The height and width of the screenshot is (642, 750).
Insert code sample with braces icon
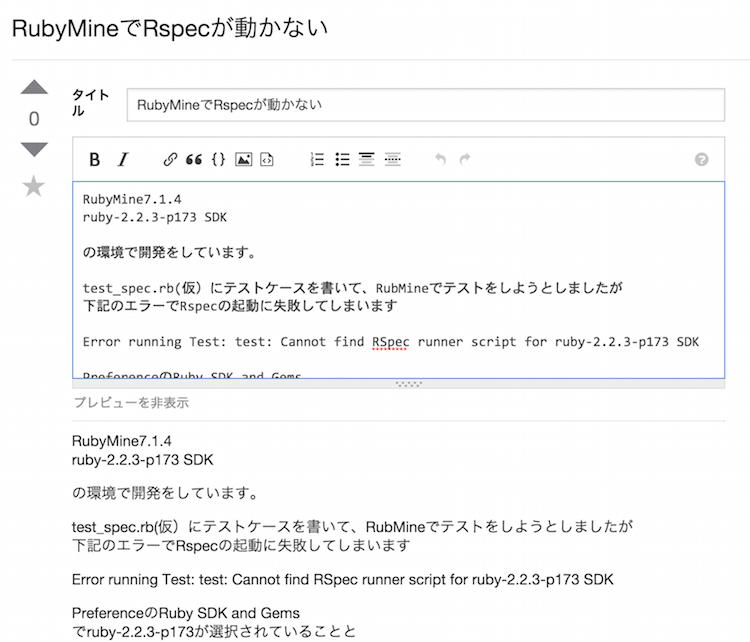(x=218, y=159)
